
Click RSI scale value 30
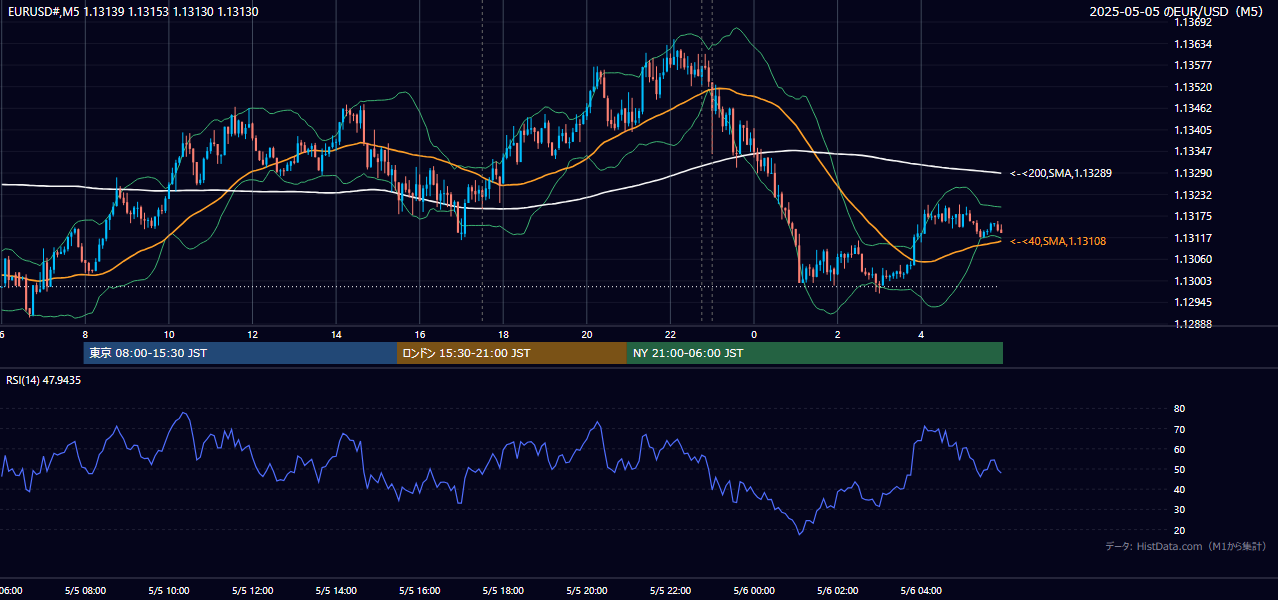(x=1180, y=510)
